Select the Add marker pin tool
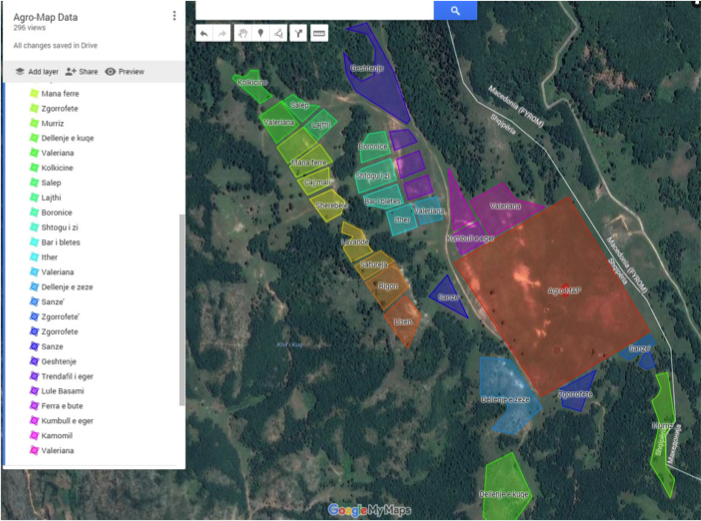 click(x=260, y=33)
